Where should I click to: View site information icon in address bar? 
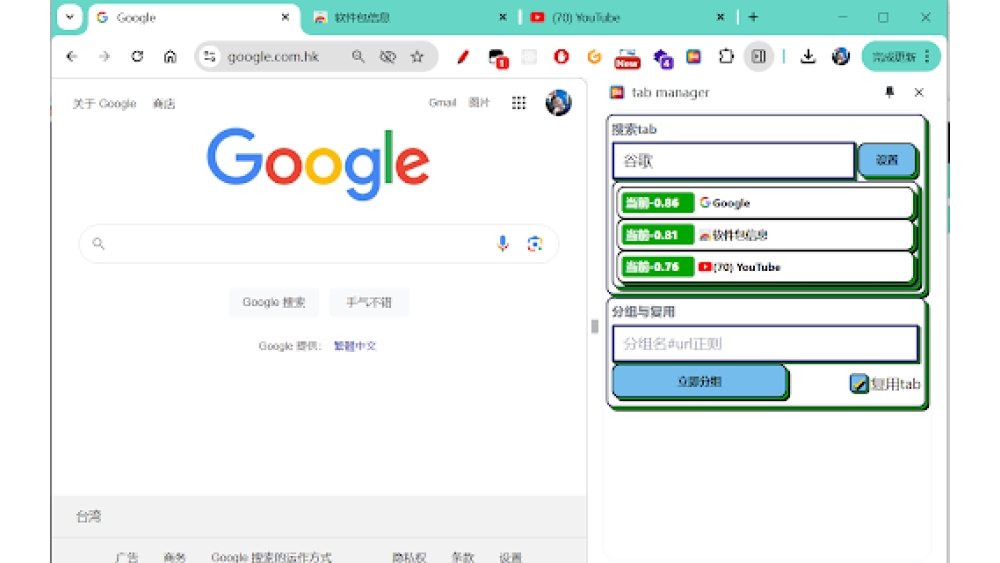pos(210,57)
